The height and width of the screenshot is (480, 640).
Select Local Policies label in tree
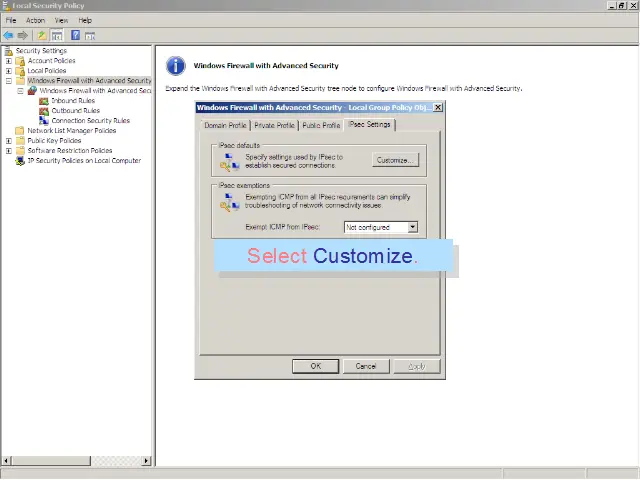(x=47, y=71)
